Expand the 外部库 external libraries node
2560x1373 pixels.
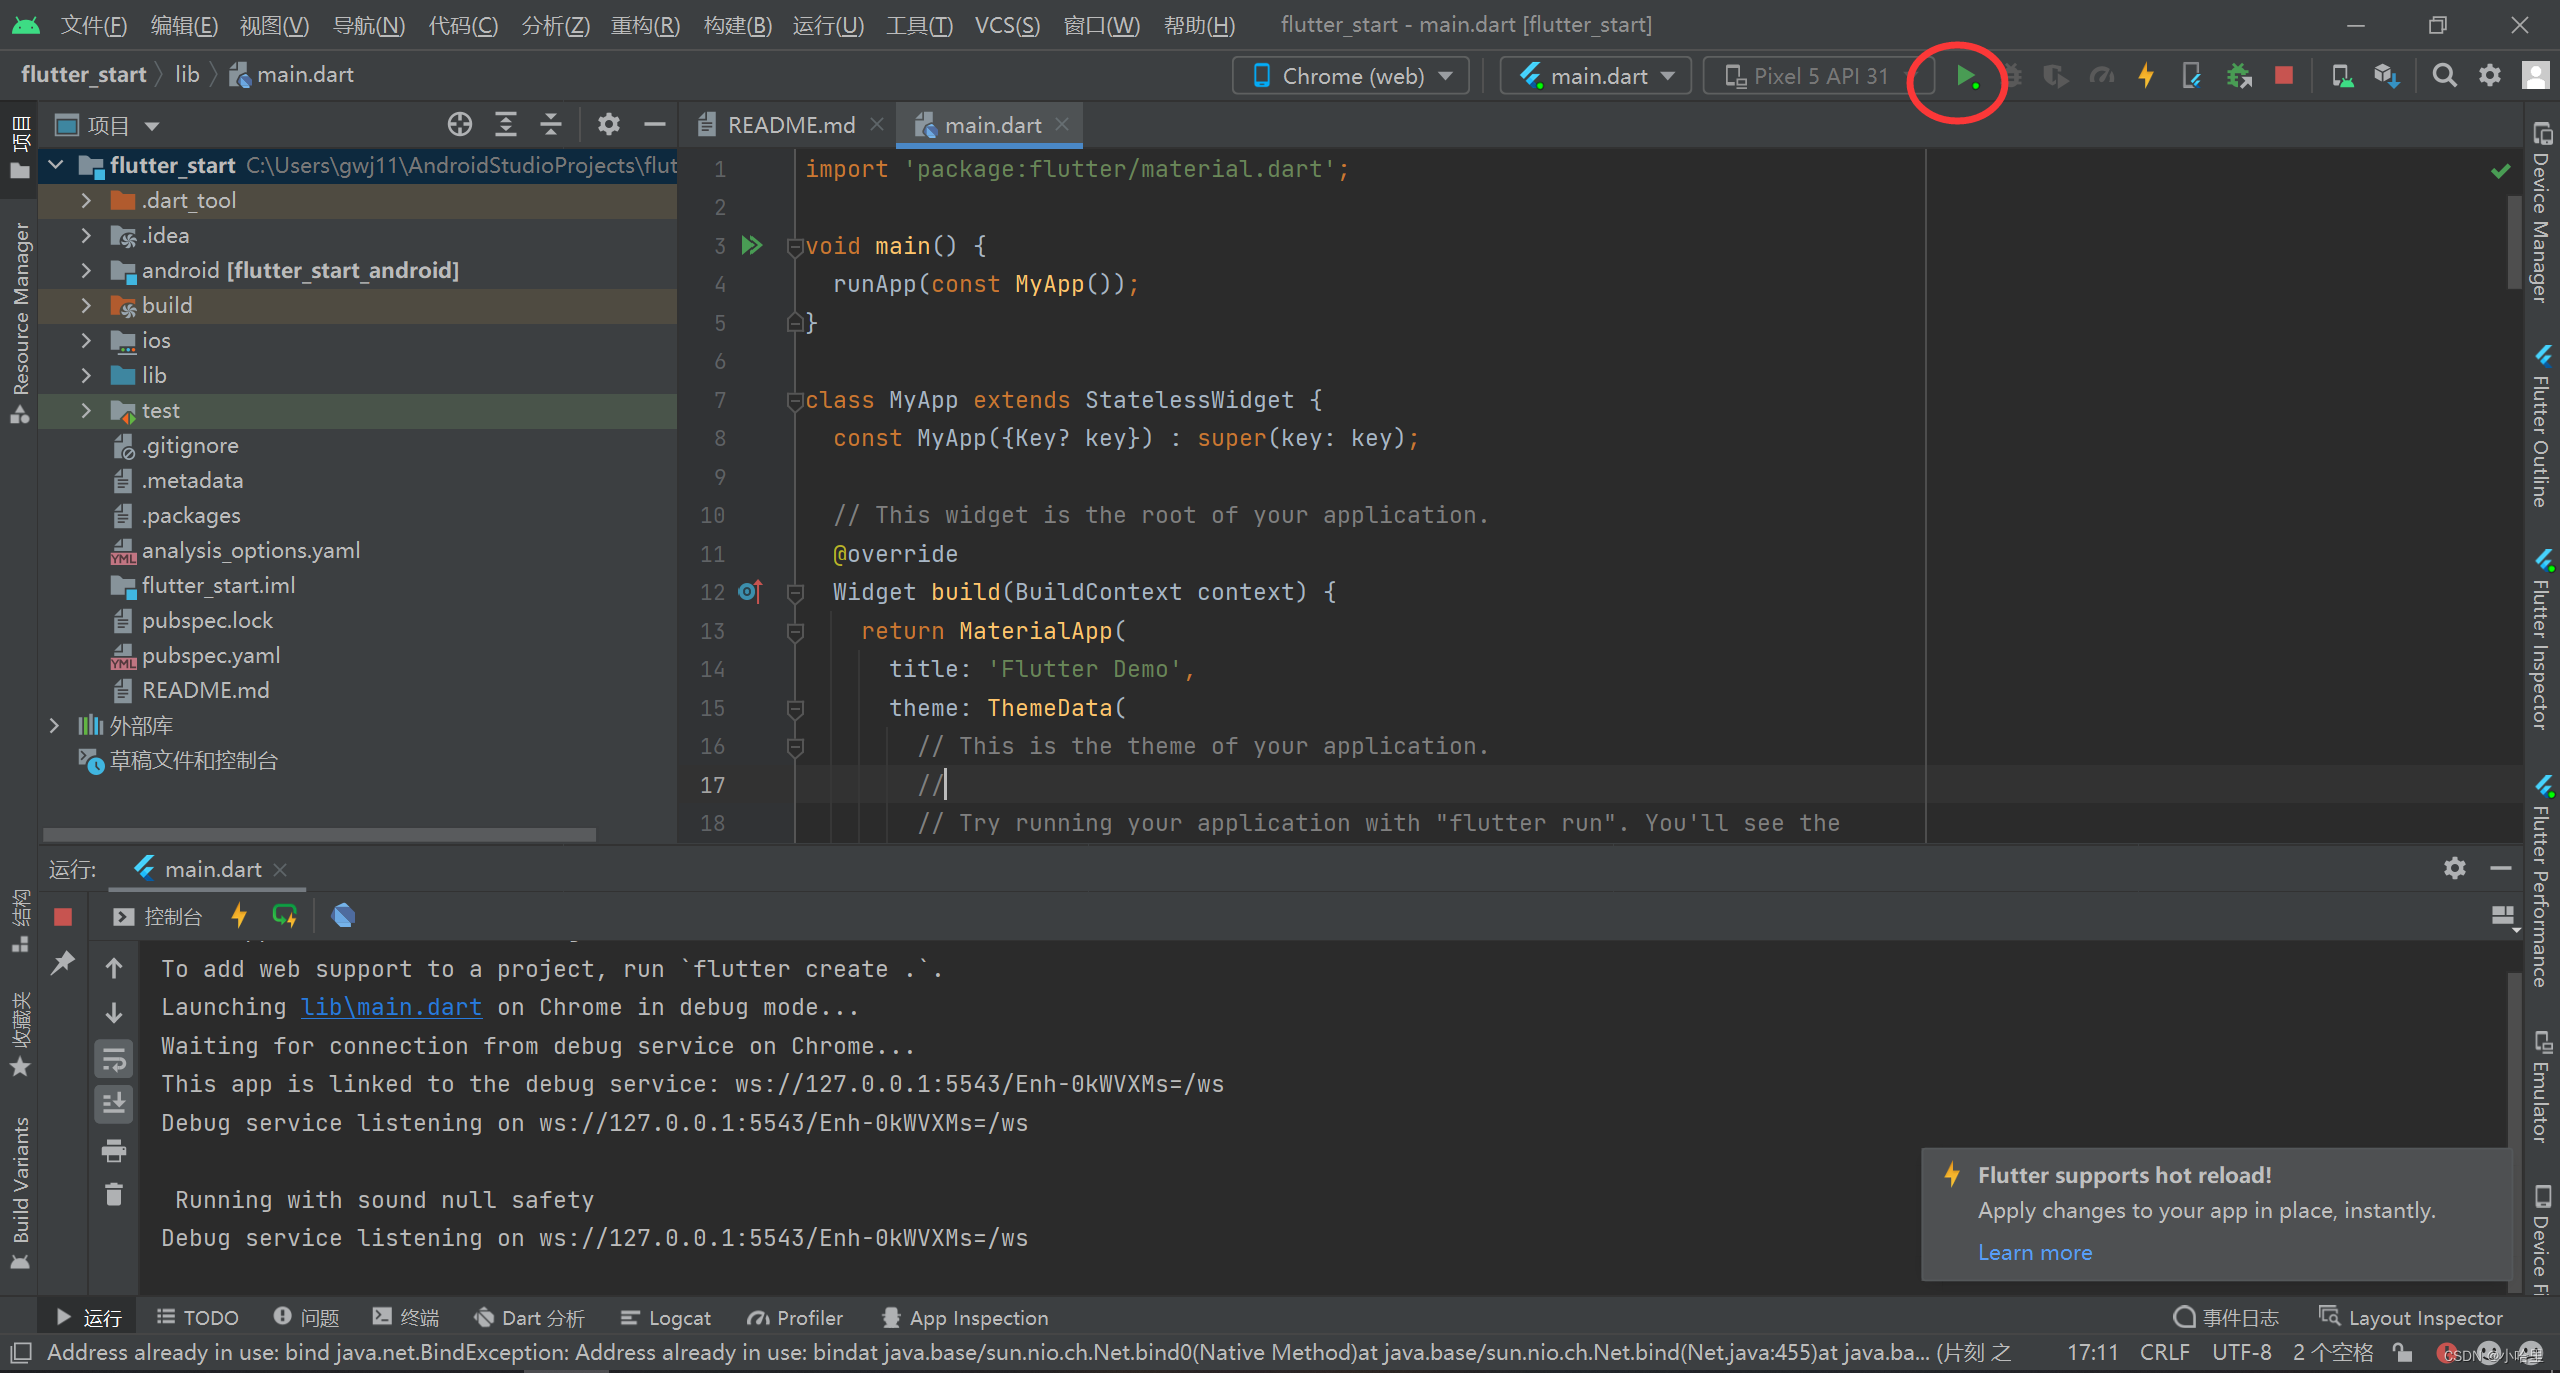point(54,725)
